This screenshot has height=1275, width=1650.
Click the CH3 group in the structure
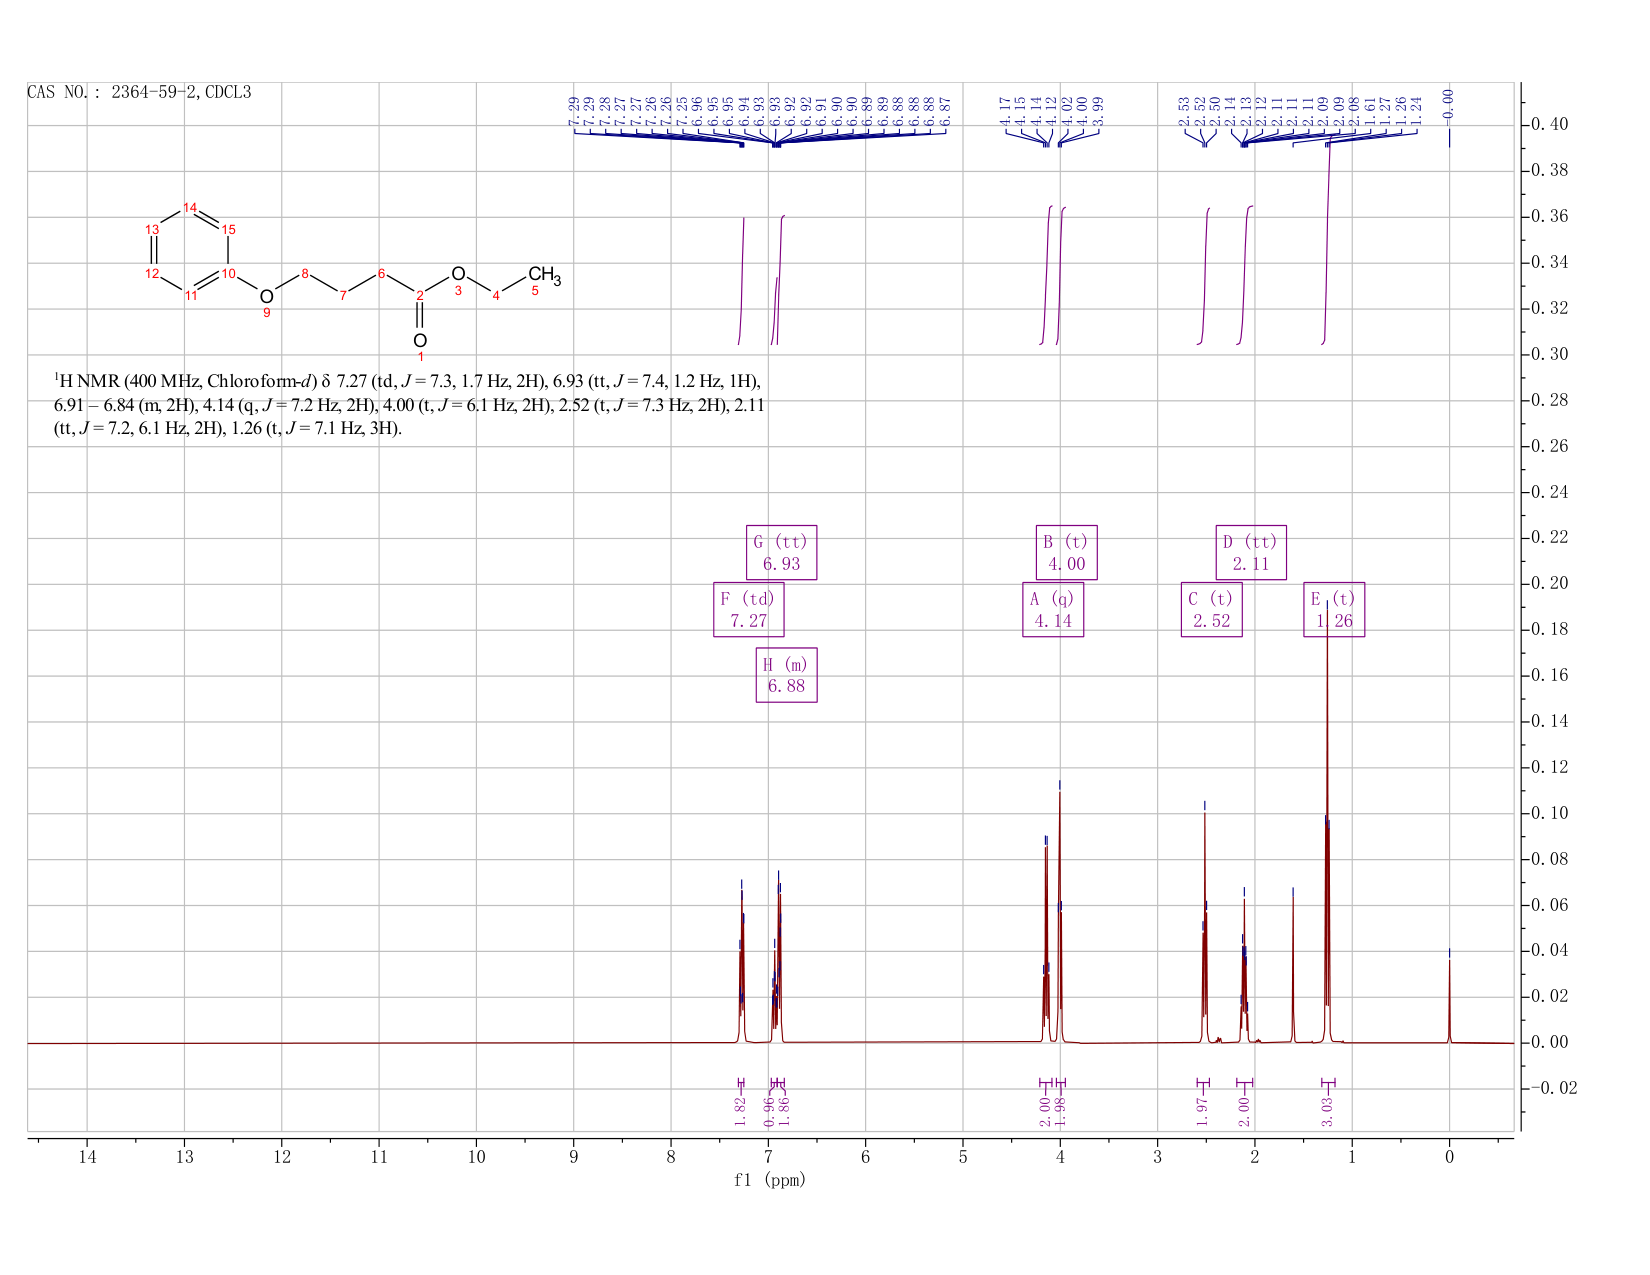tap(545, 275)
